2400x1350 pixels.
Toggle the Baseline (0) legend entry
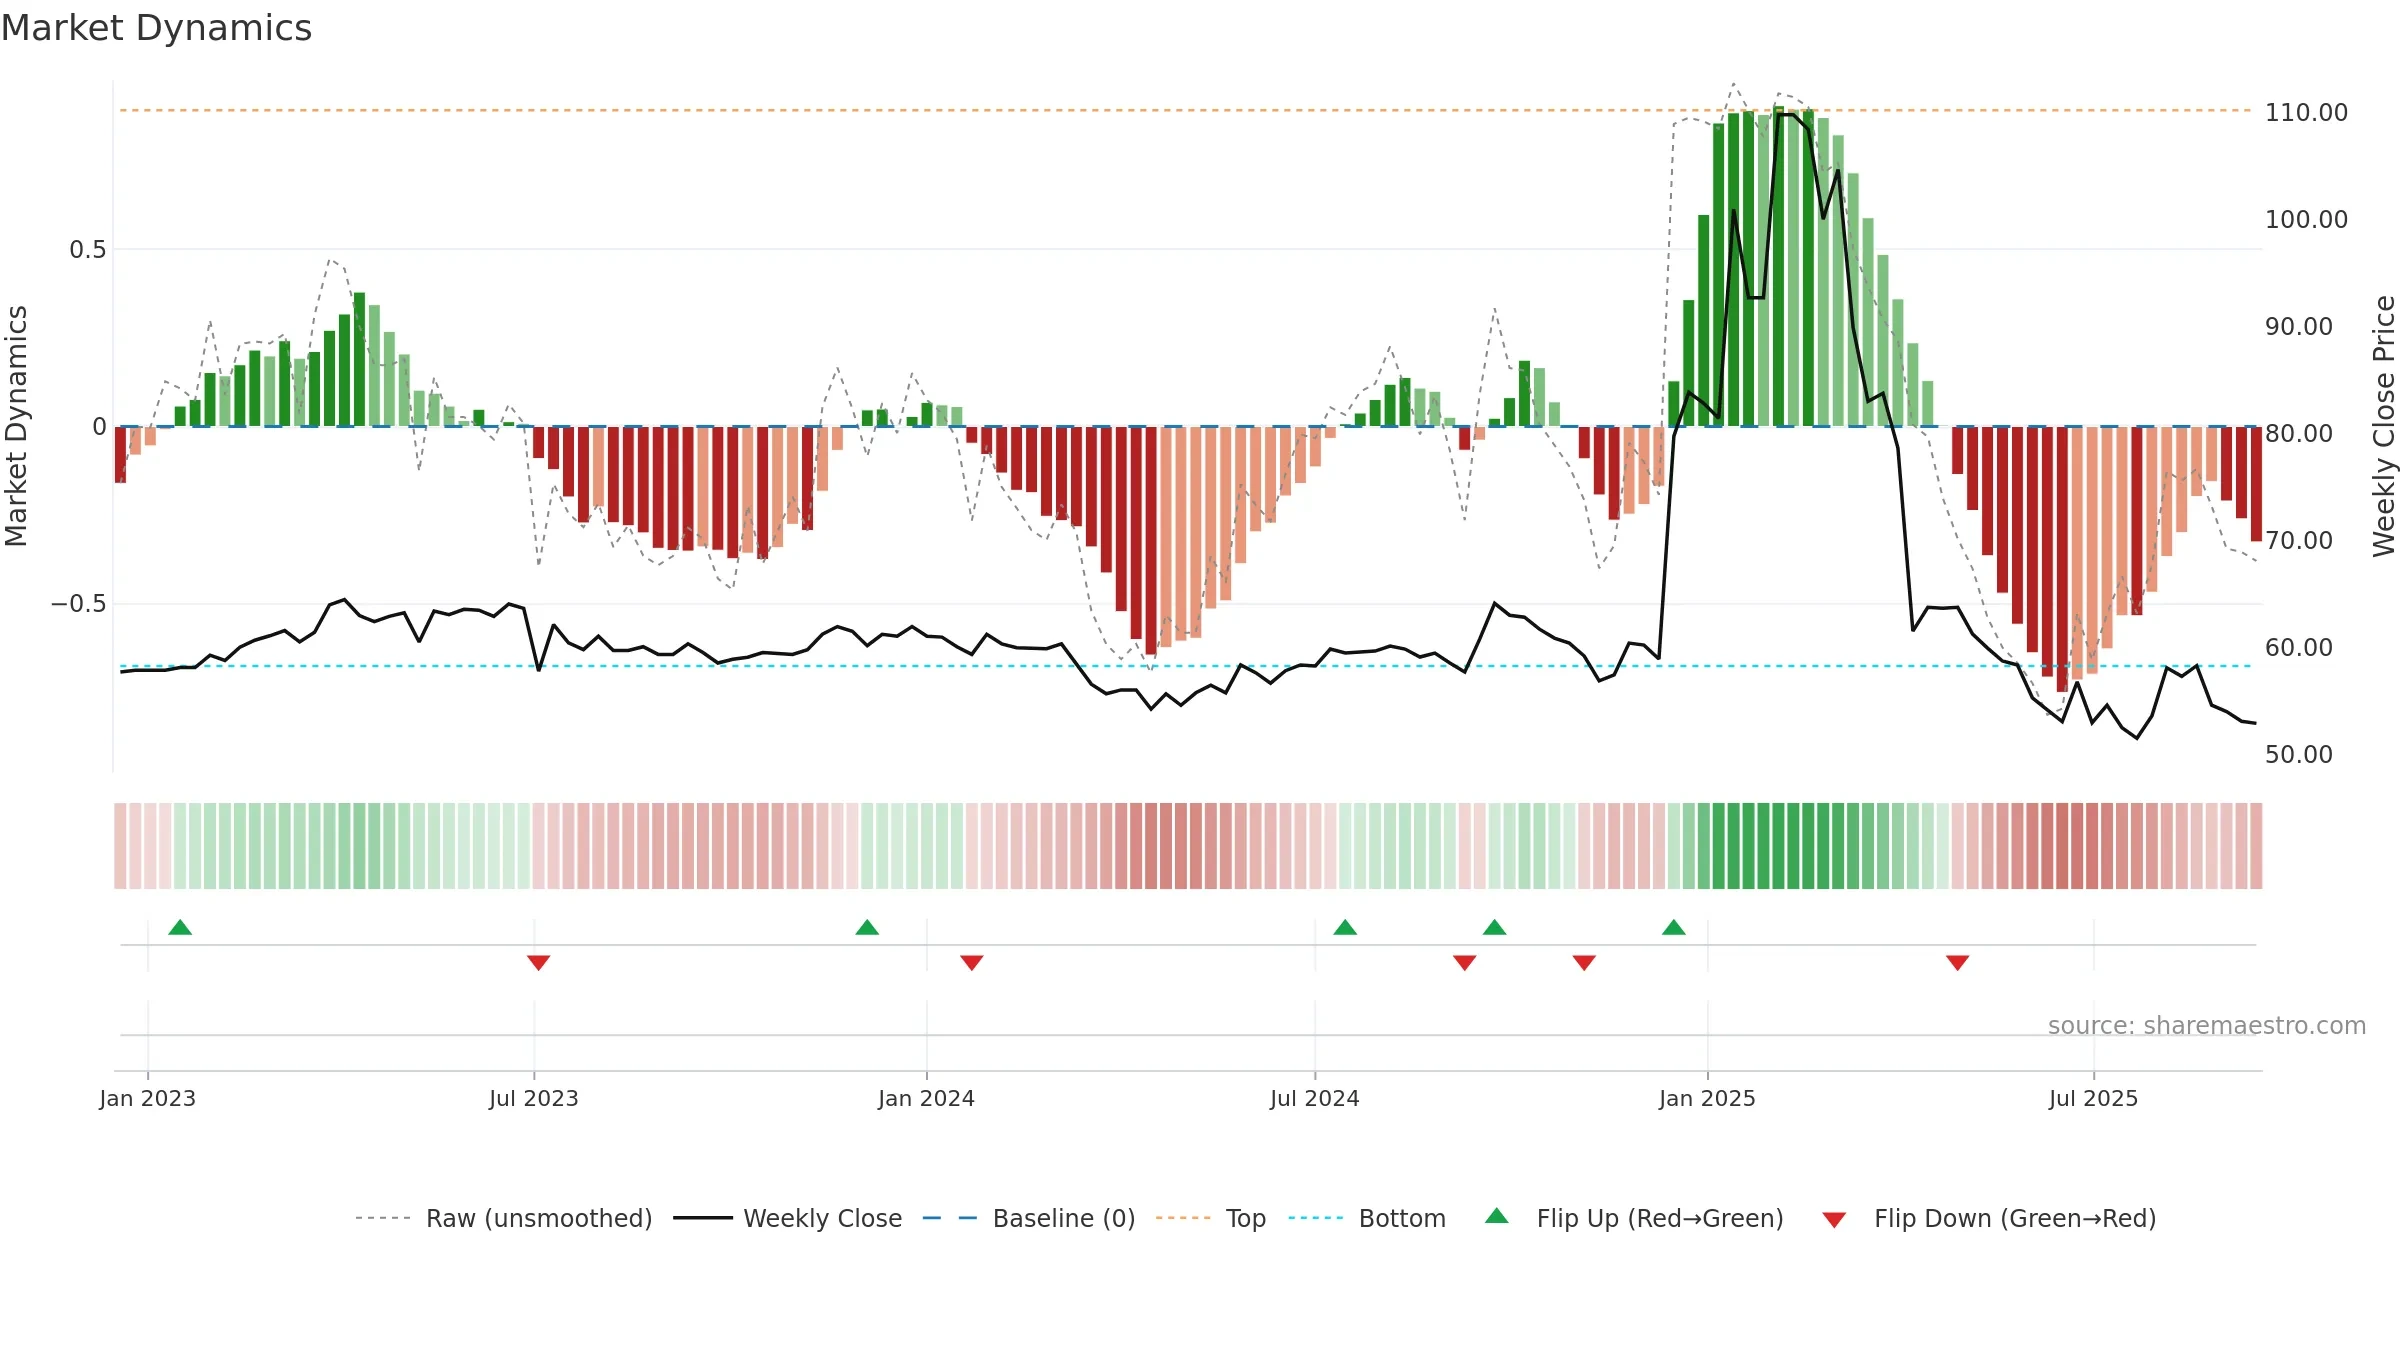pyautogui.click(x=1028, y=1218)
